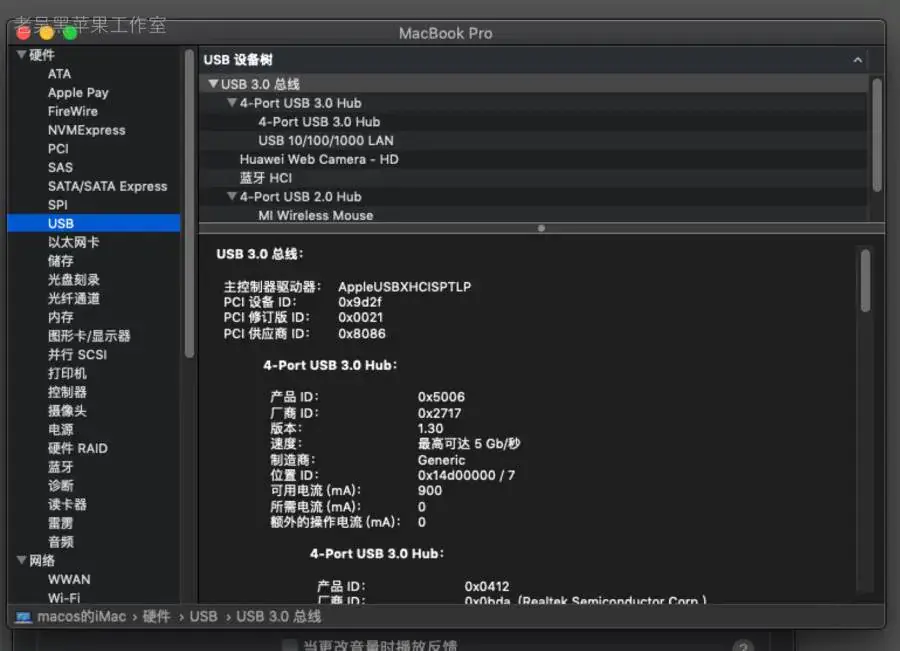Collapse the USB 3.0 总线 tree node
The width and height of the screenshot is (900, 651).
click(213, 84)
